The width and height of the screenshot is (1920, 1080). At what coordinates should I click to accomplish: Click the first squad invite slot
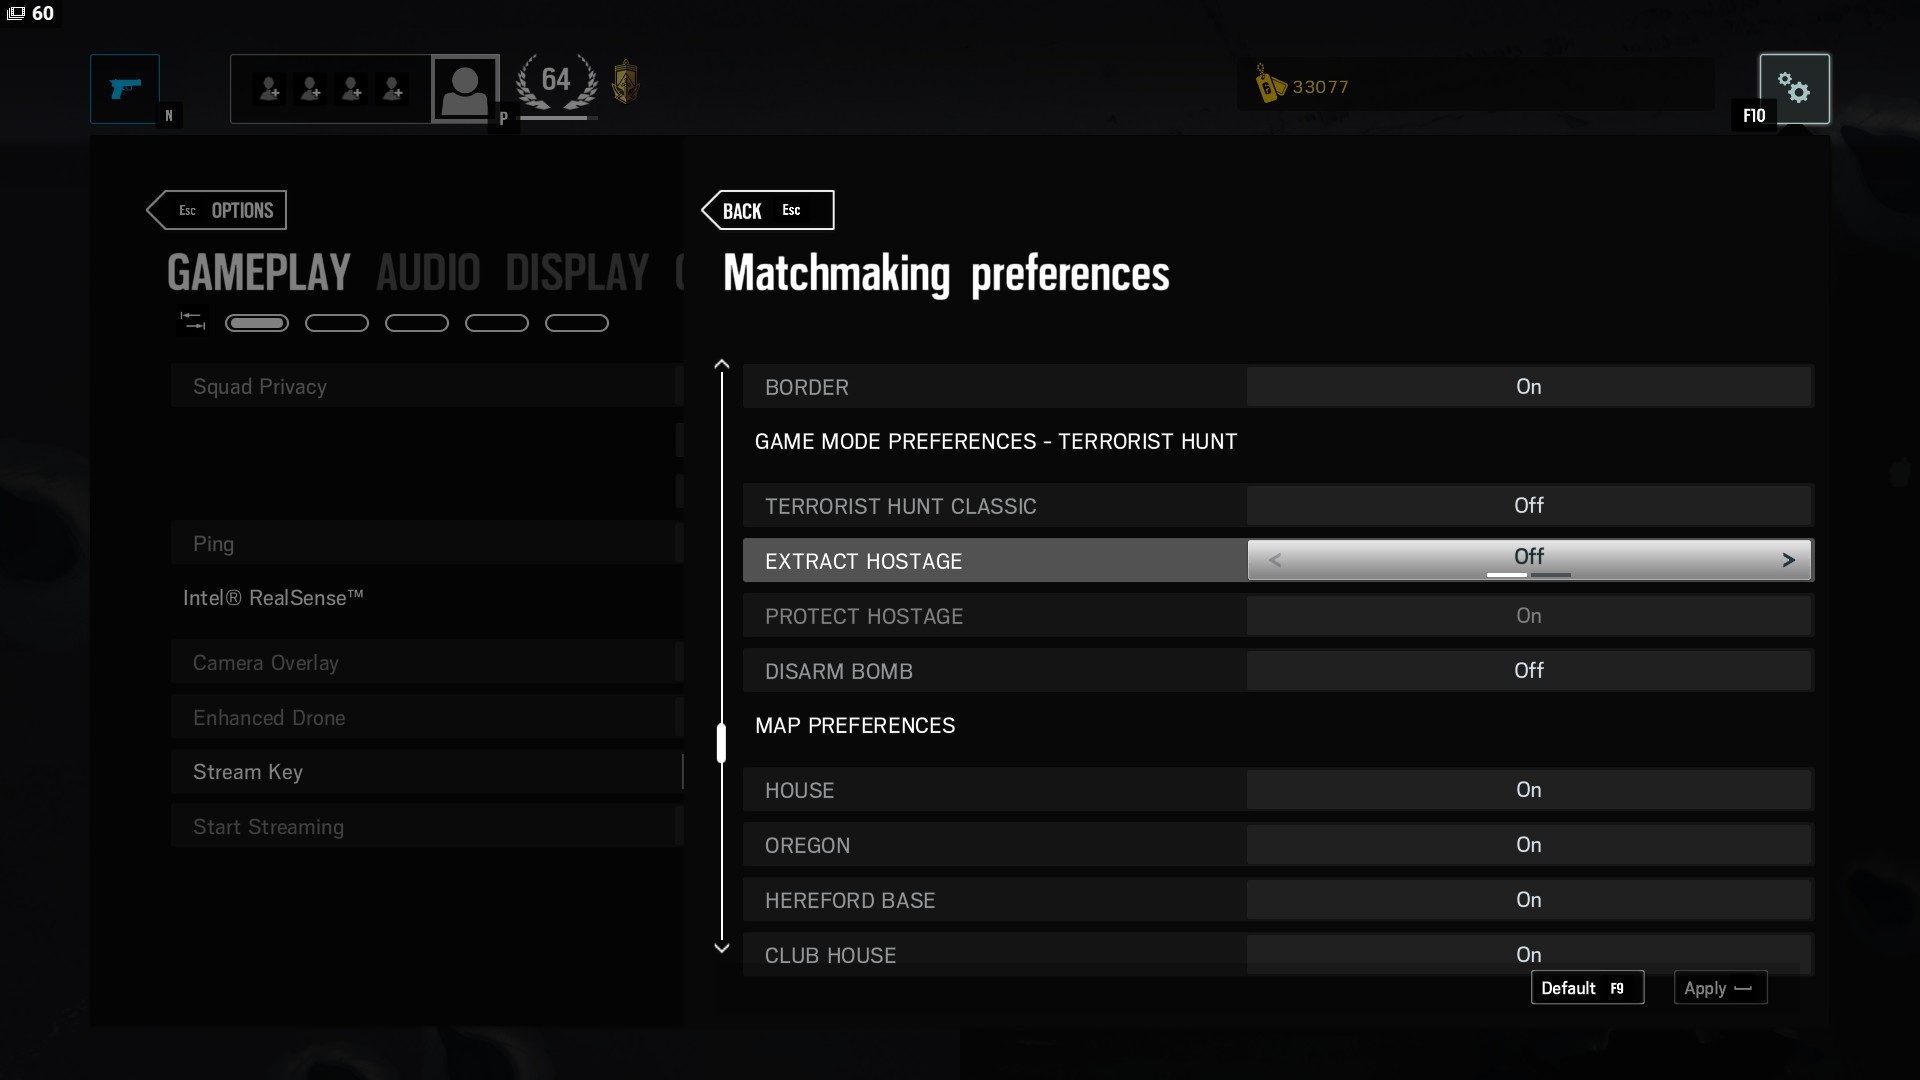click(x=269, y=89)
